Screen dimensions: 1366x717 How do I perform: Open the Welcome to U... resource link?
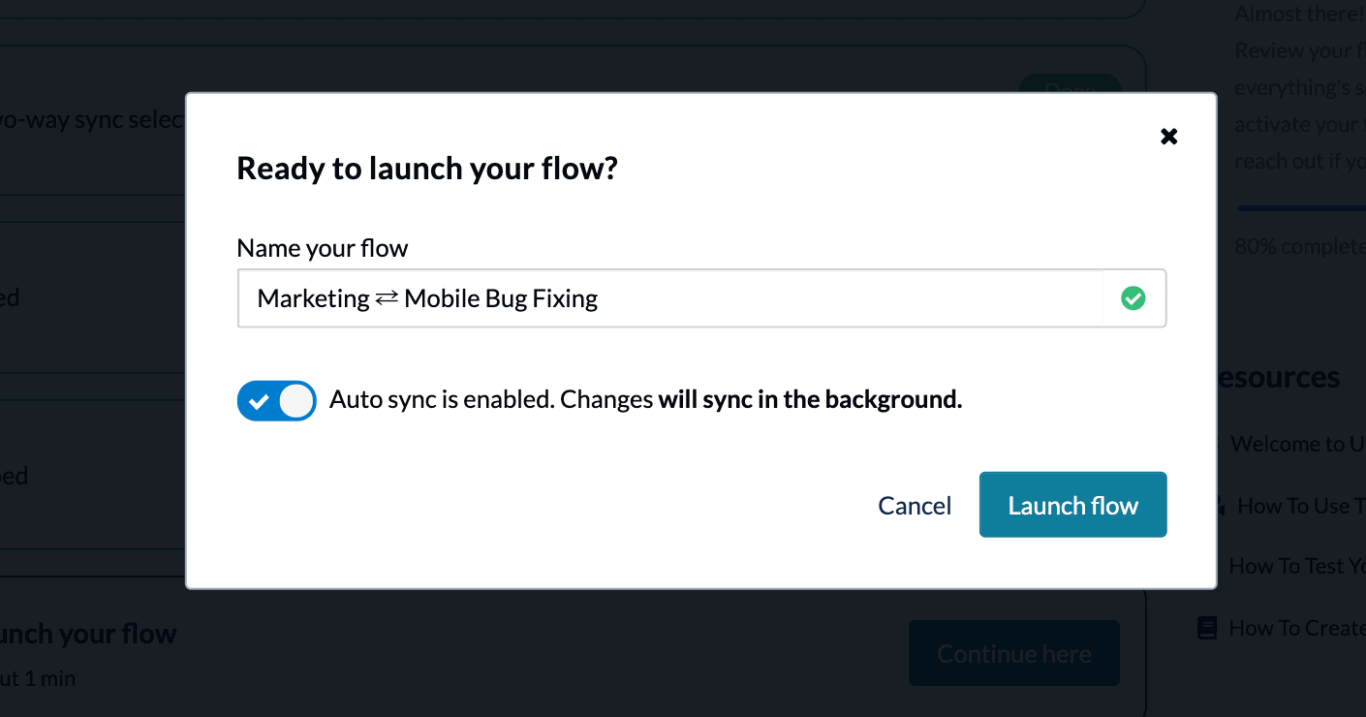click(x=1298, y=444)
